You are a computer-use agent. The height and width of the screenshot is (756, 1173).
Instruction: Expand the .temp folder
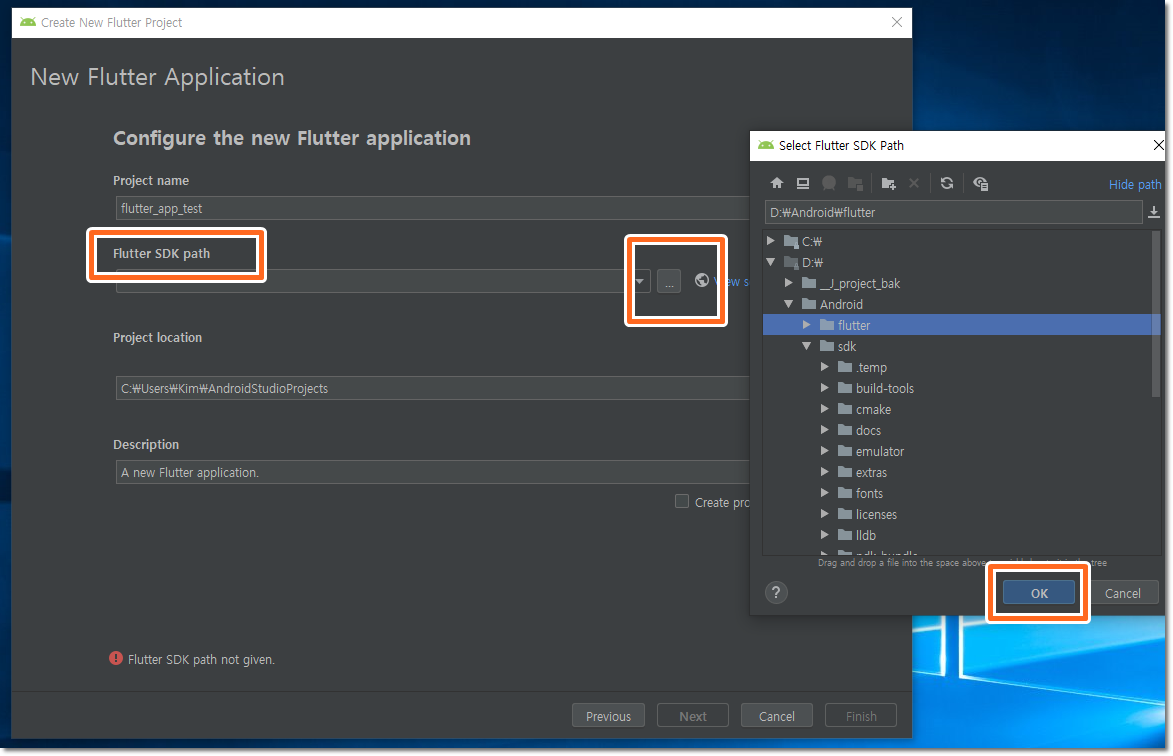pos(825,367)
